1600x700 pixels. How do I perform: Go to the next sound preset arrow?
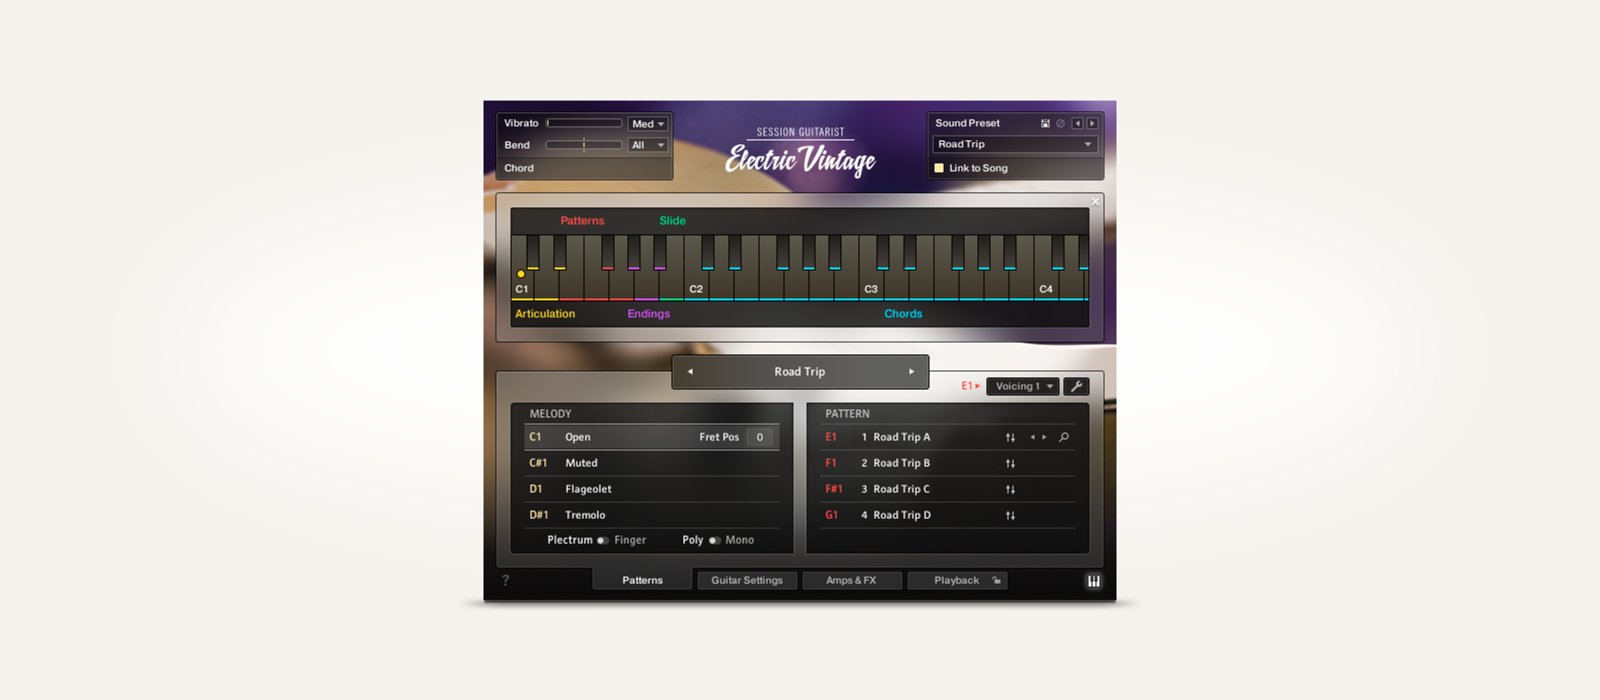1092,124
